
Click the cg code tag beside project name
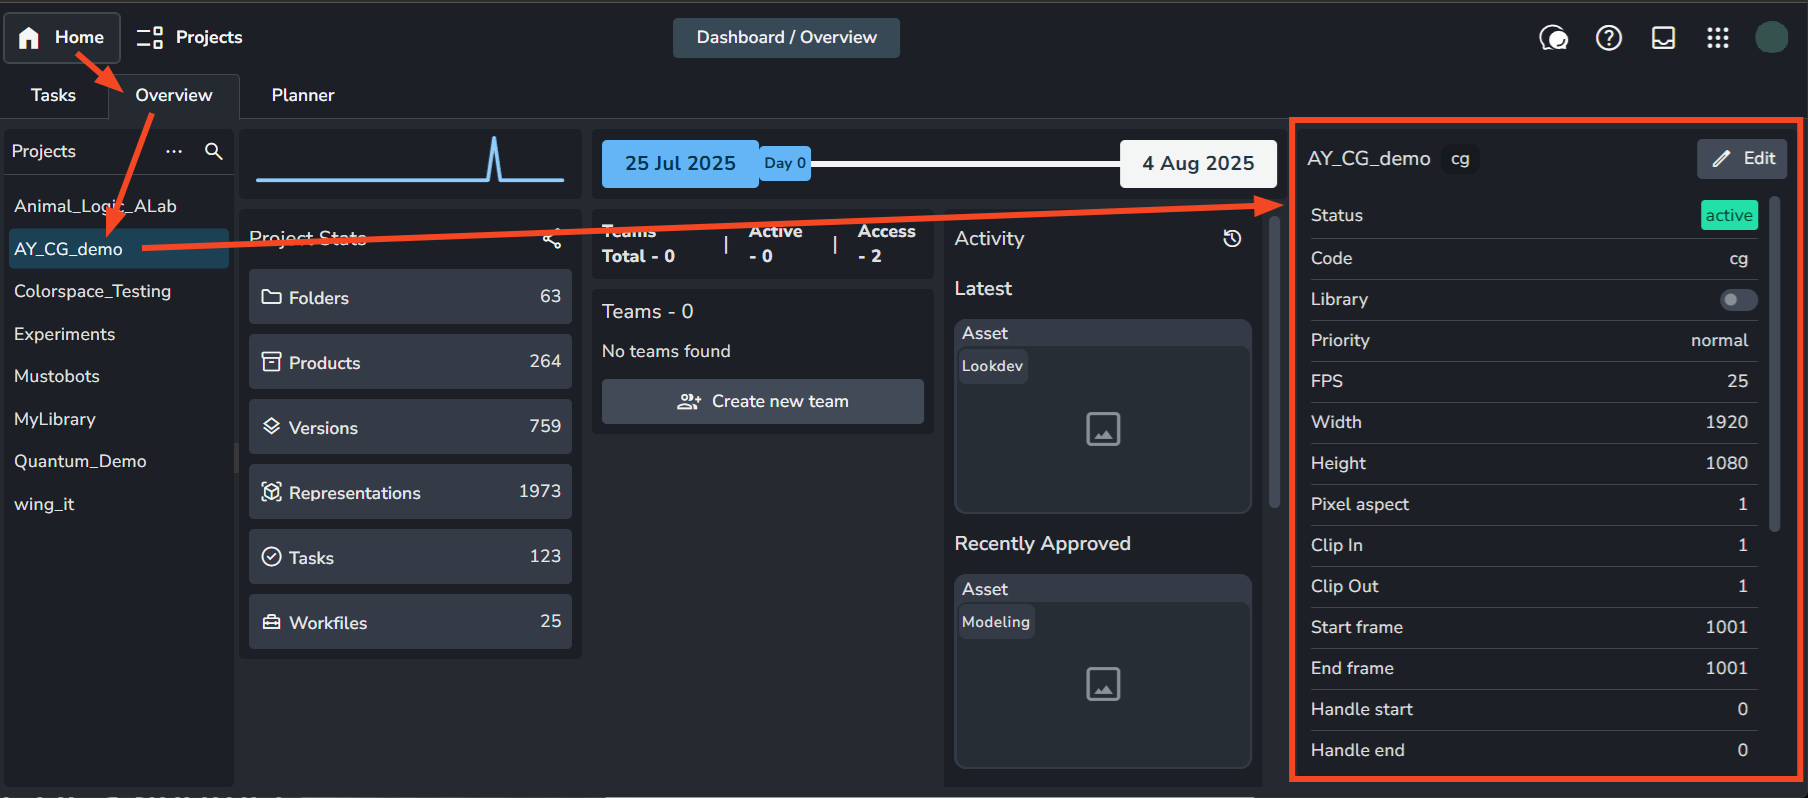1460,159
